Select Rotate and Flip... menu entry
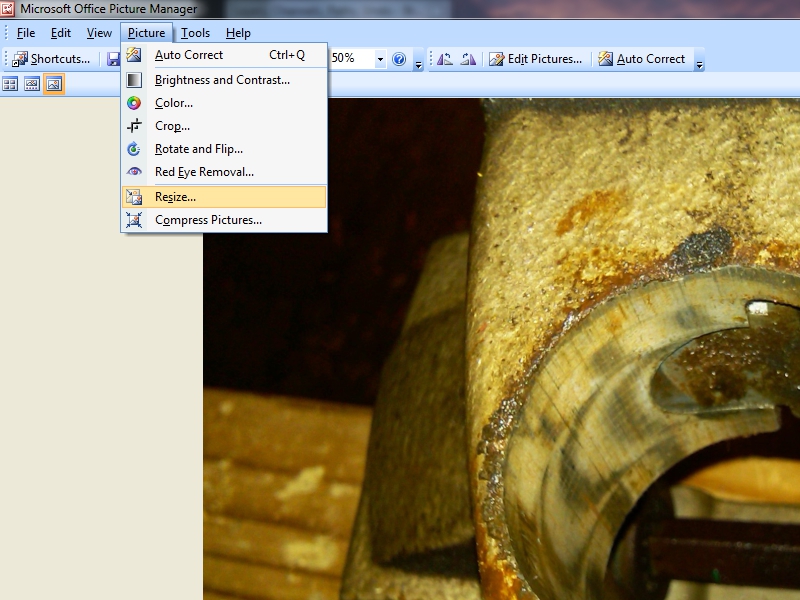Screen dimensions: 800x600 (x=224, y=149)
